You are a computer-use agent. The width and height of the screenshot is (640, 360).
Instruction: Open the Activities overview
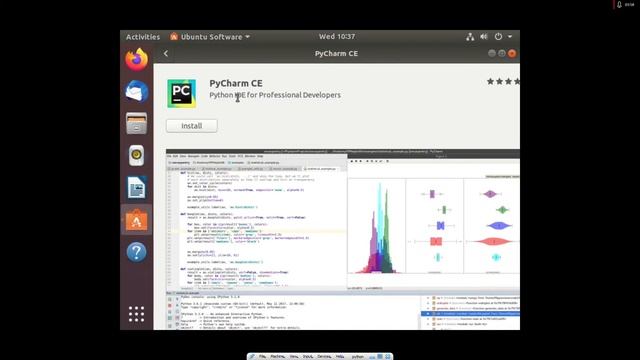point(143,37)
